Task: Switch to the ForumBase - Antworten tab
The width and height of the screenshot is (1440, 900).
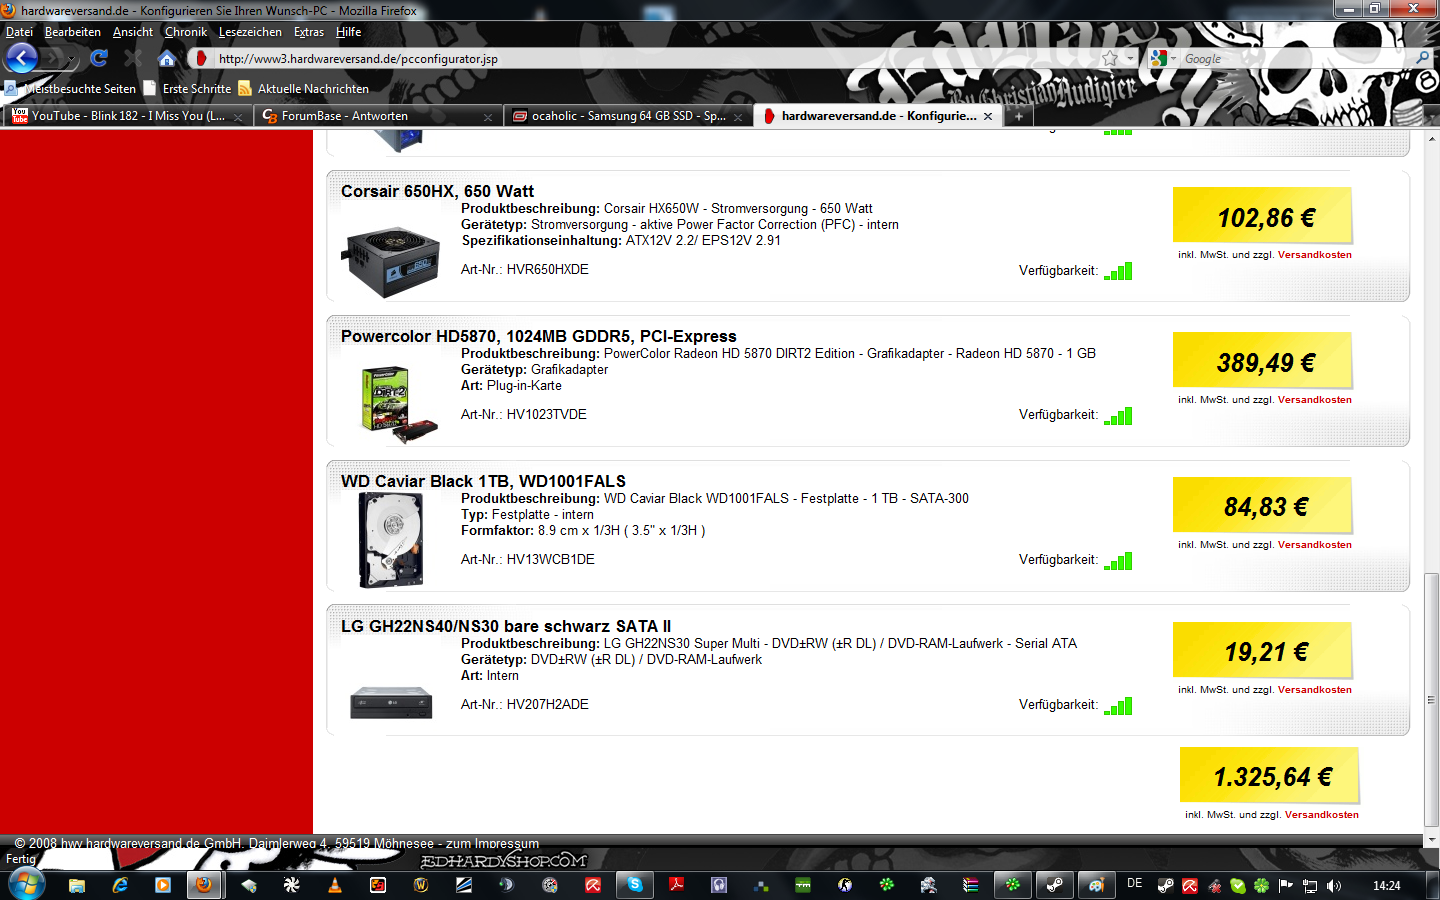Action: 377,116
